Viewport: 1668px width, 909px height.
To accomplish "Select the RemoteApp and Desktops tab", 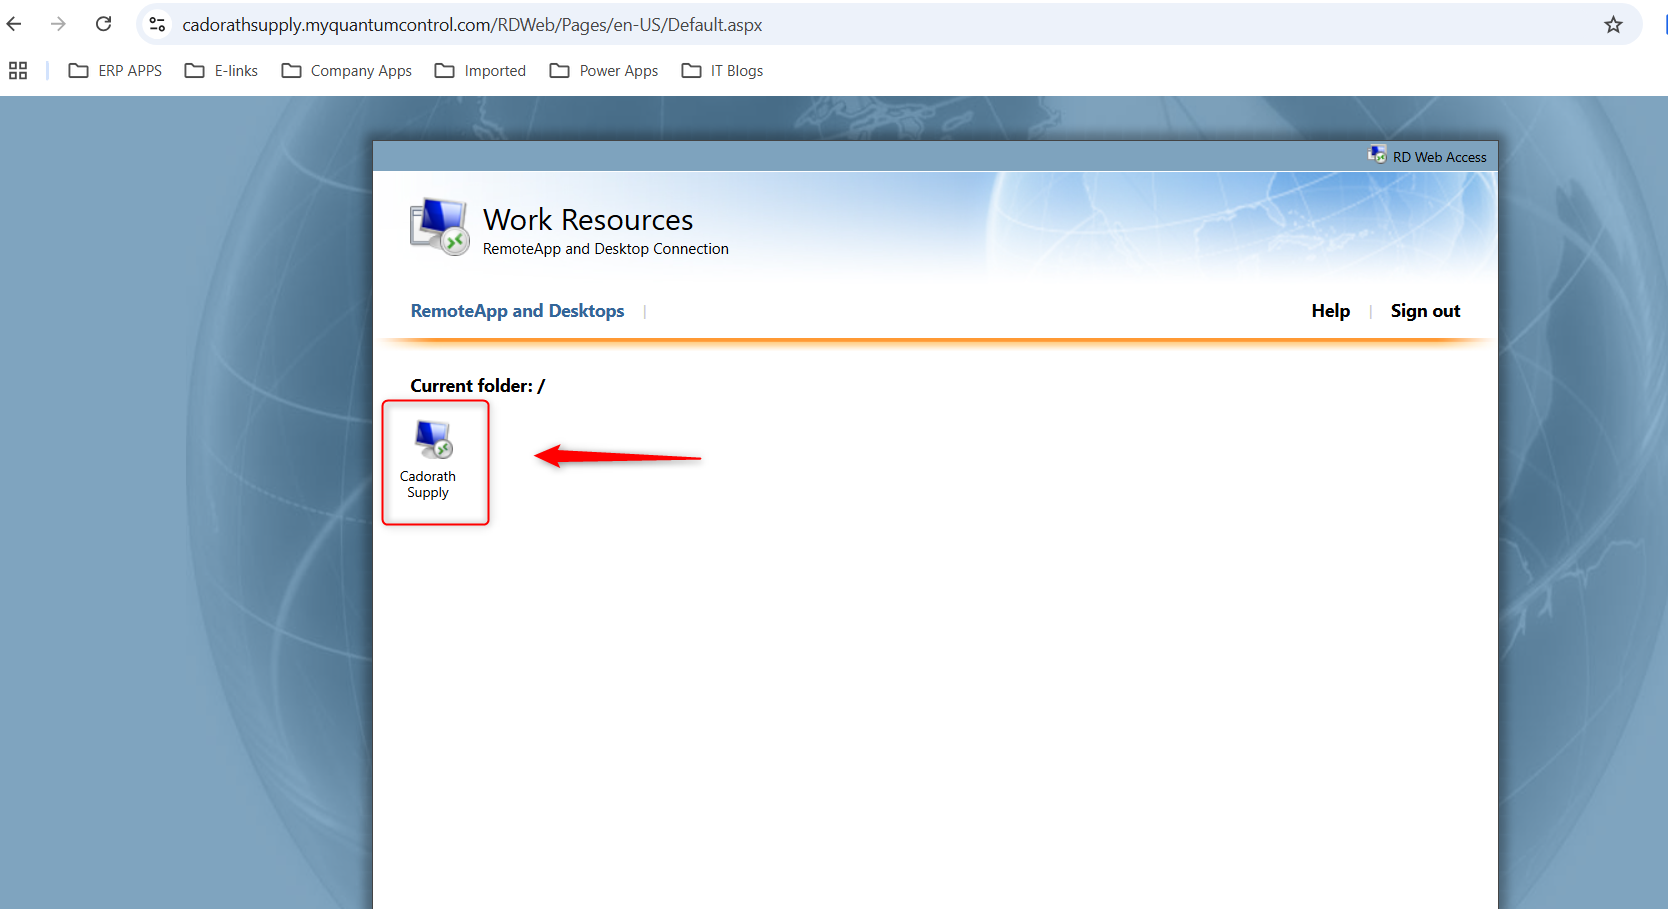I will tap(517, 311).
